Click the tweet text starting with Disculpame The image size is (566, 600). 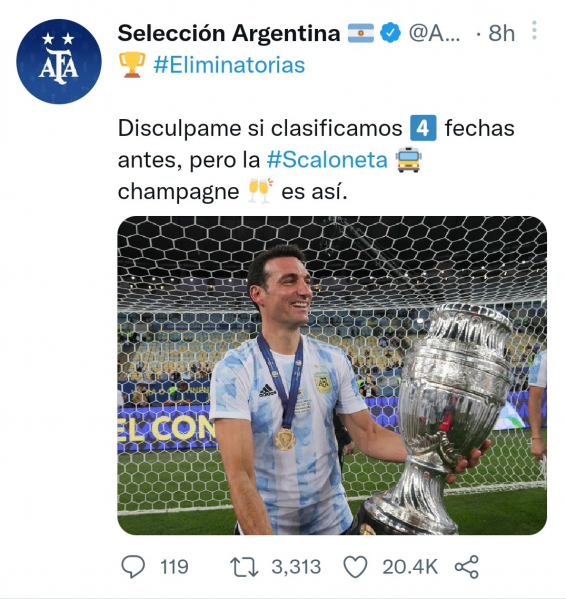(x=316, y=160)
